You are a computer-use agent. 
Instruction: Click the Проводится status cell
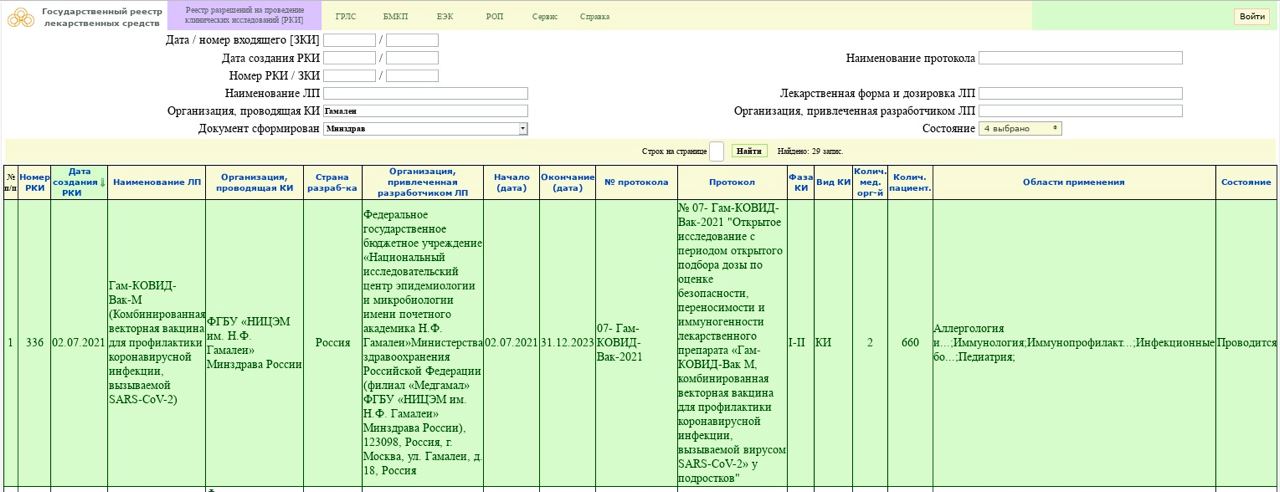[1246, 343]
